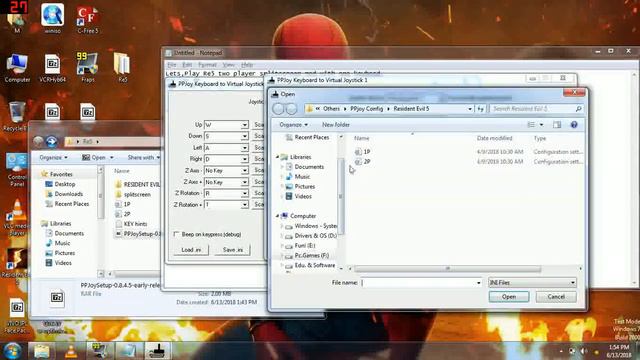Viewport: 640px width, 360px height.
Task: Collapse Libraries node in Open dialog
Action: pyautogui.click(x=278, y=157)
